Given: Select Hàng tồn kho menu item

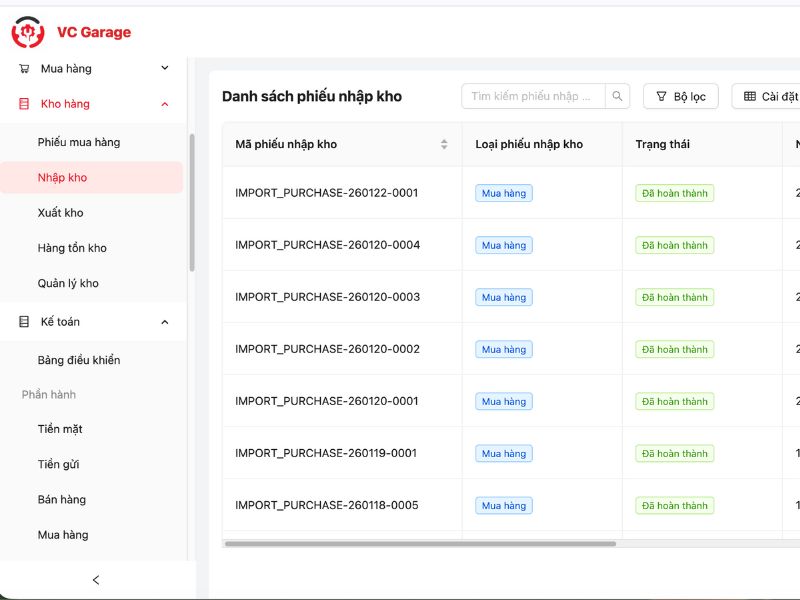Looking at the screenshot, I should (x=72, y=248).
